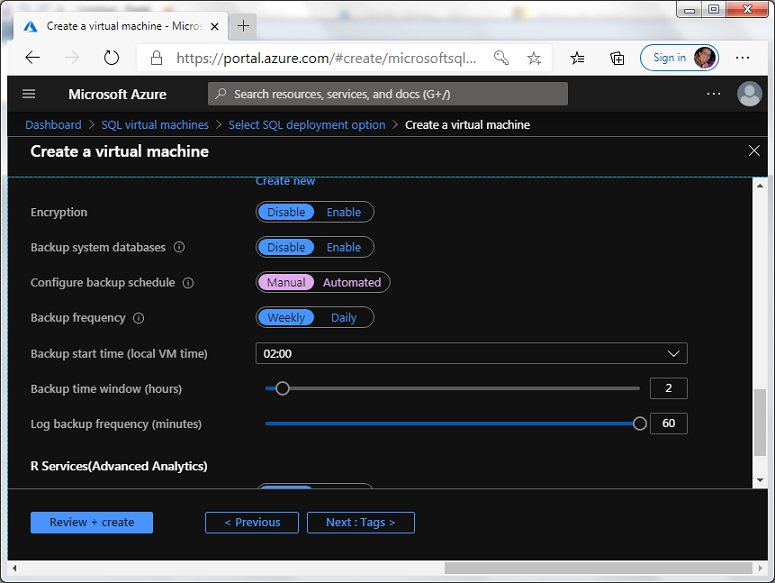Refresh the Azure portal page
The width and height of the screenshot is (775, 583).
tap(111, 58)
